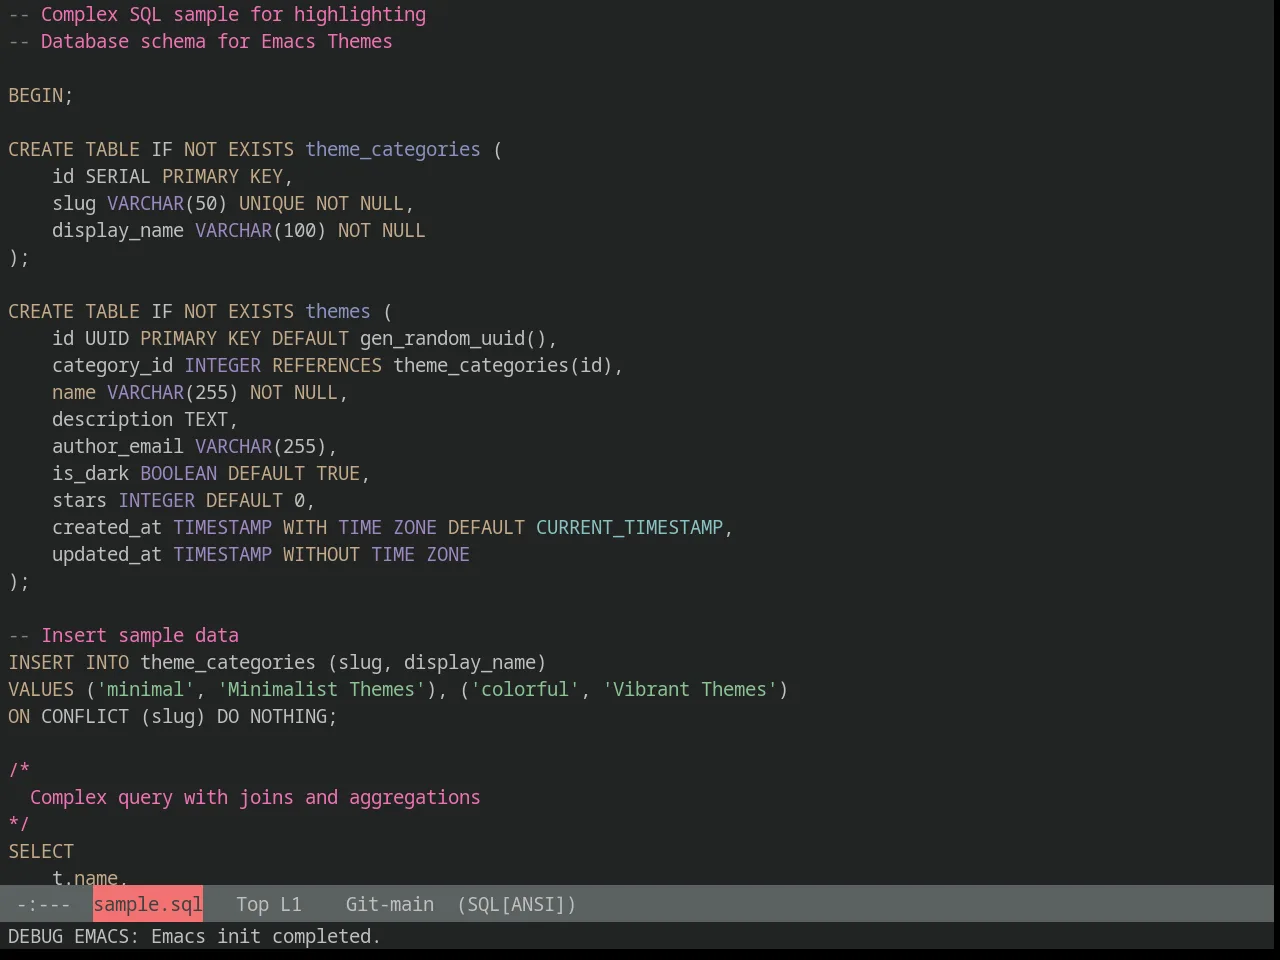Image resolution: width=1280 pixels, height=960 pixels.
Task: Click 'Complex query with joins and aggregations' comment
Action: tap(255, 797)
